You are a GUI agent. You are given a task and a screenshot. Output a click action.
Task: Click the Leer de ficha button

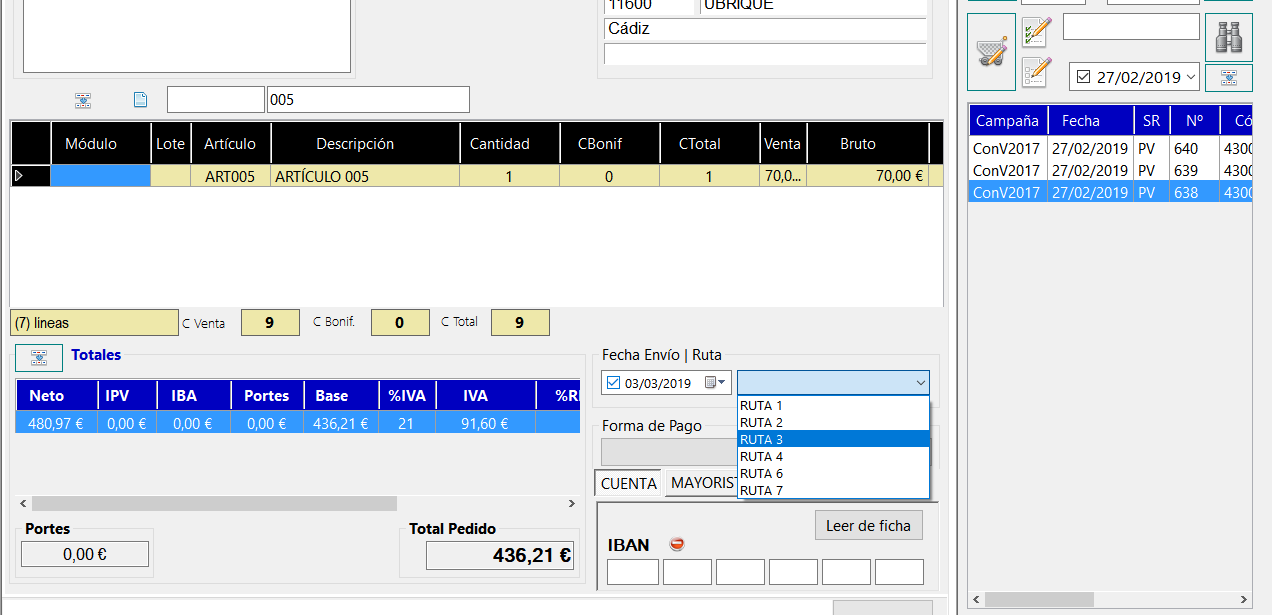[x=868, y=525]
